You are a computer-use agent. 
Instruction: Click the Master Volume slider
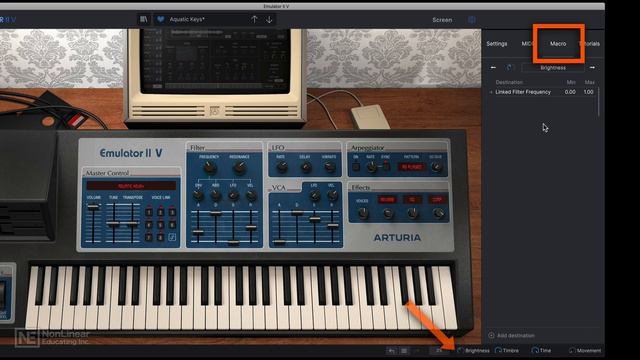[x=93, y=207]
